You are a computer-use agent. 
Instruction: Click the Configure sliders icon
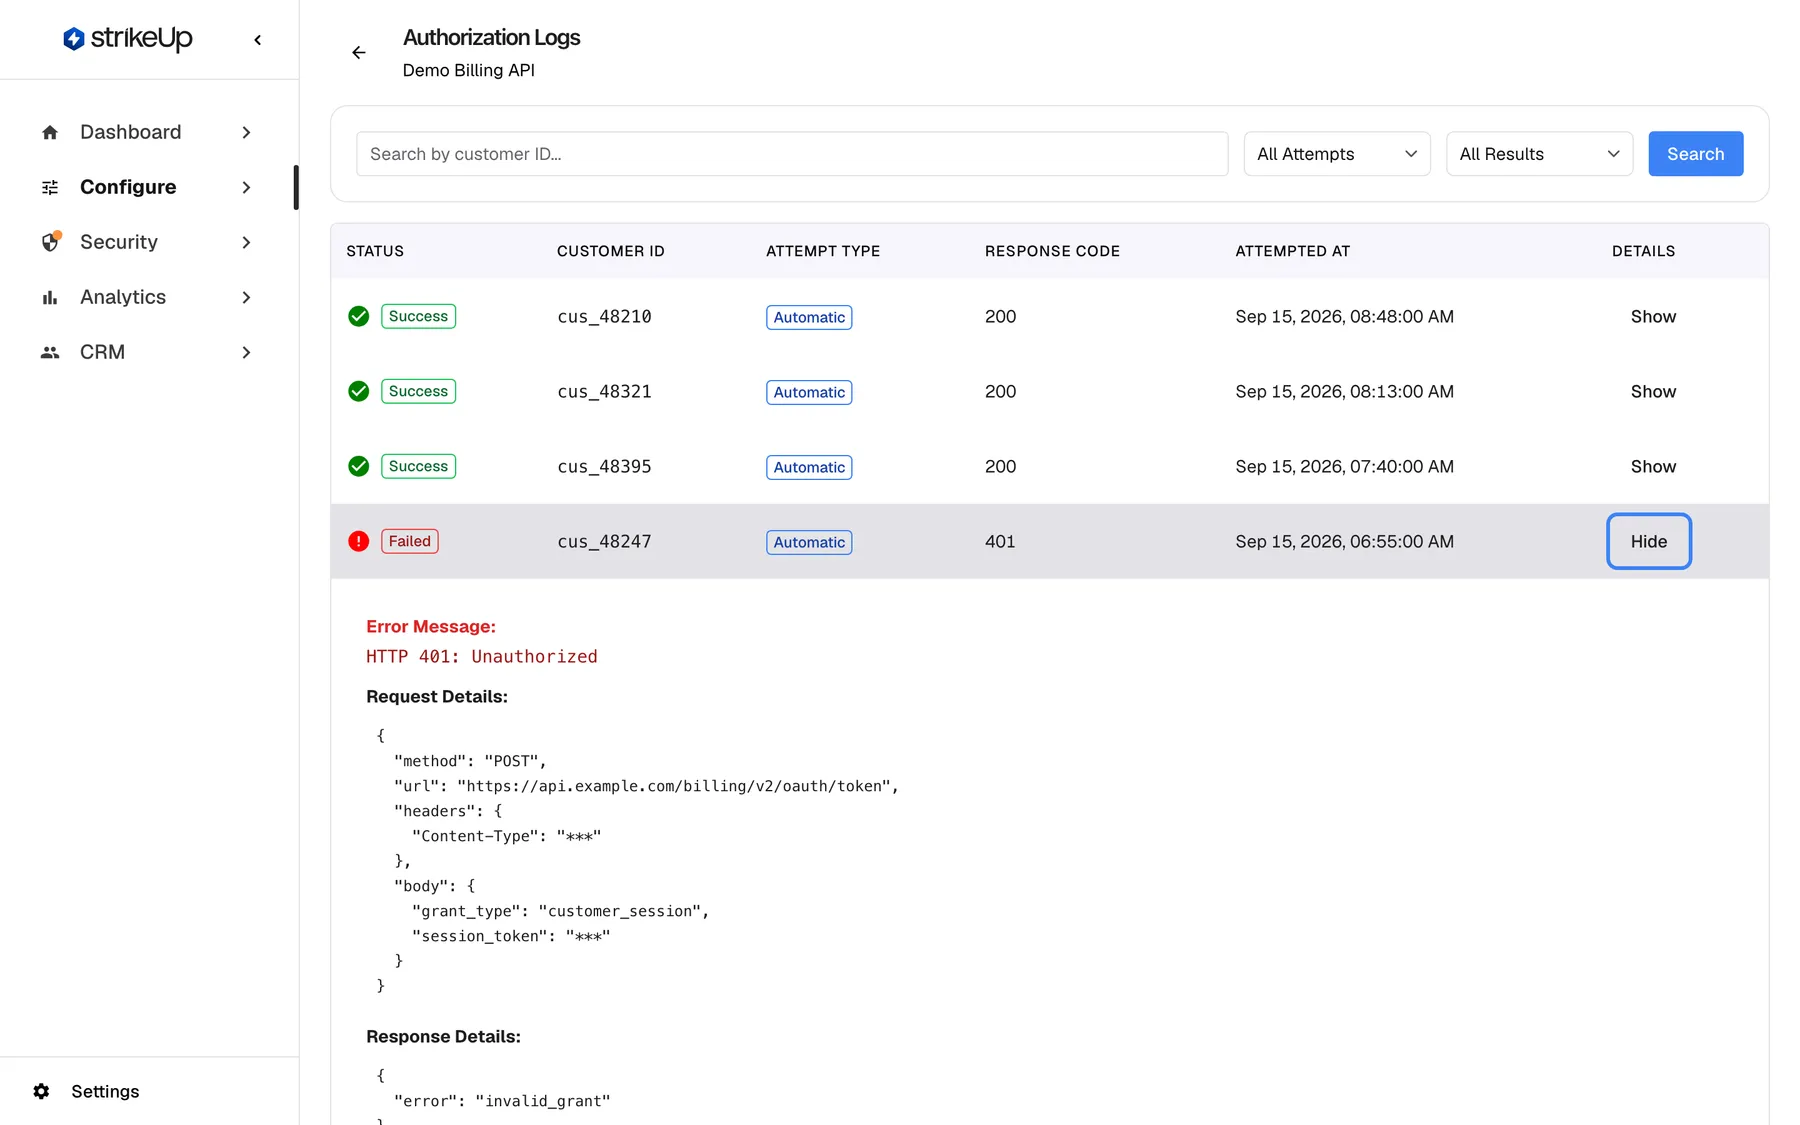click(50, 187)
